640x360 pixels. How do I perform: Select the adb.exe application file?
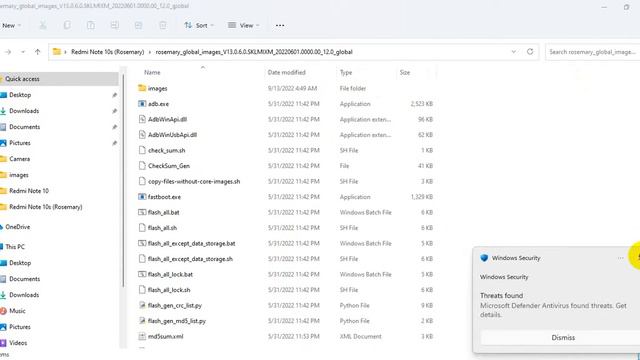158,104
